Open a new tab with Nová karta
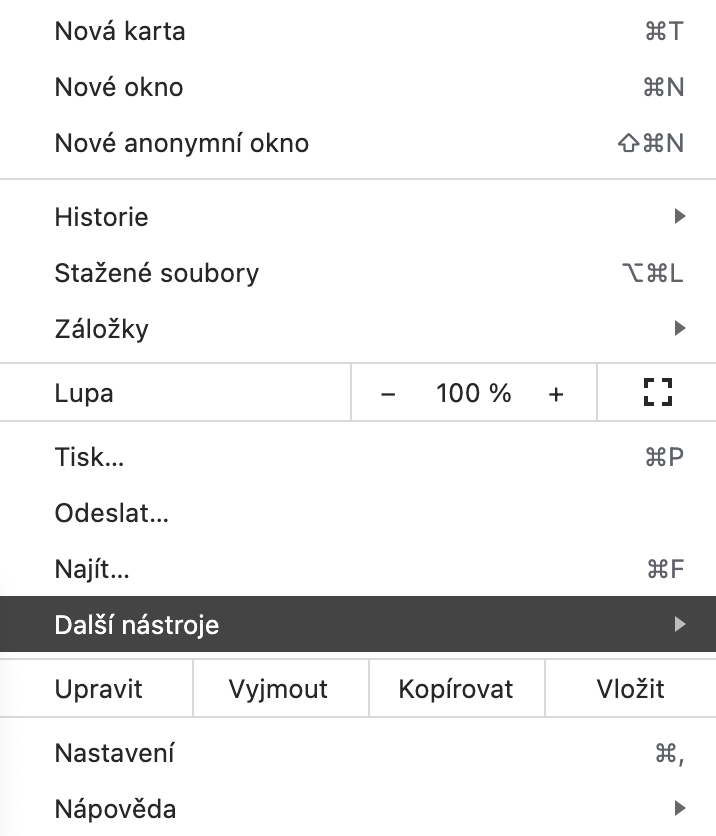The image size is (716, 836). tap(120, 31)
